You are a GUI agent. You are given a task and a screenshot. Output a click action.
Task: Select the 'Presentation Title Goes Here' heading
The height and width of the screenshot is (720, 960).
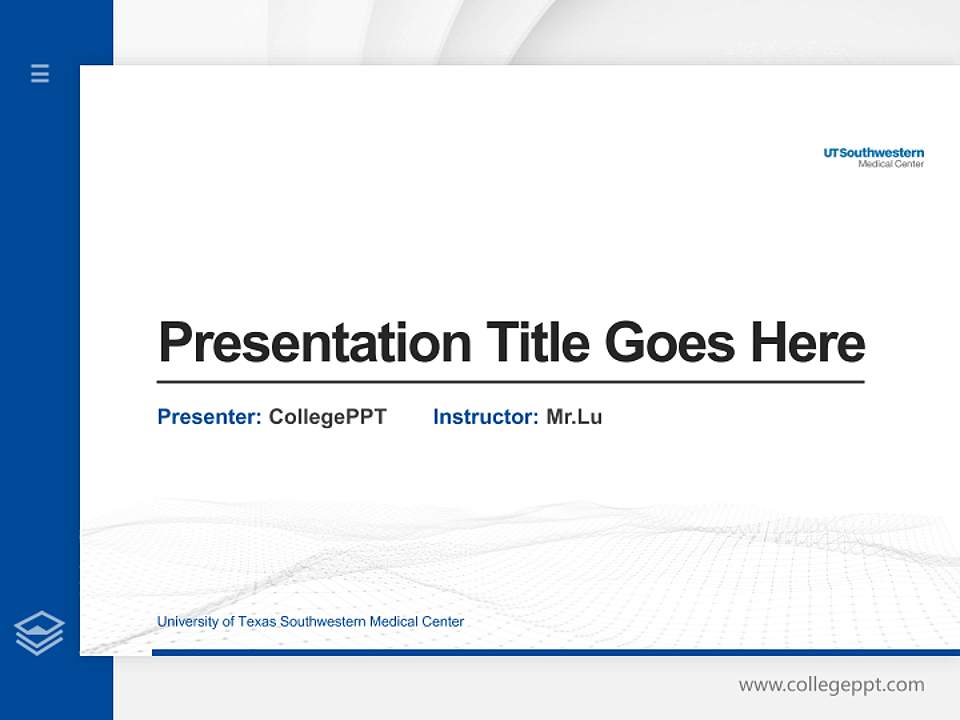511,342
